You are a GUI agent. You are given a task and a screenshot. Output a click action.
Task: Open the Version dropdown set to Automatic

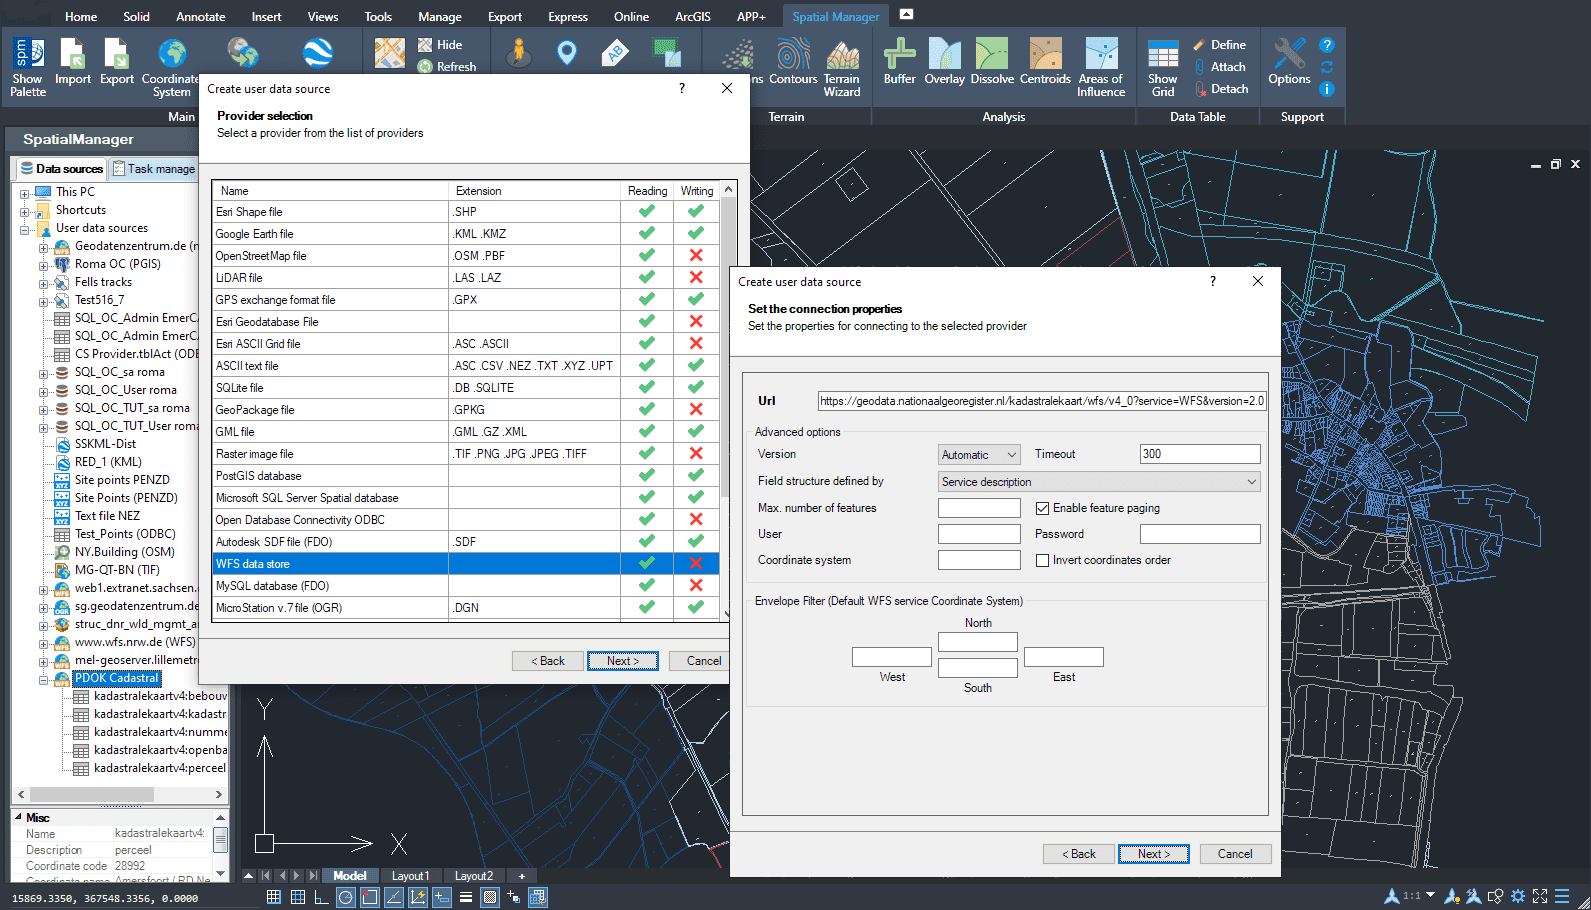[x=978, y=455]
